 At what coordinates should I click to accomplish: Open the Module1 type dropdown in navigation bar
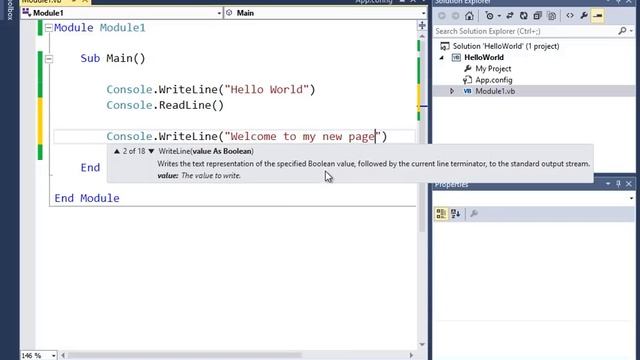(219, 13)
